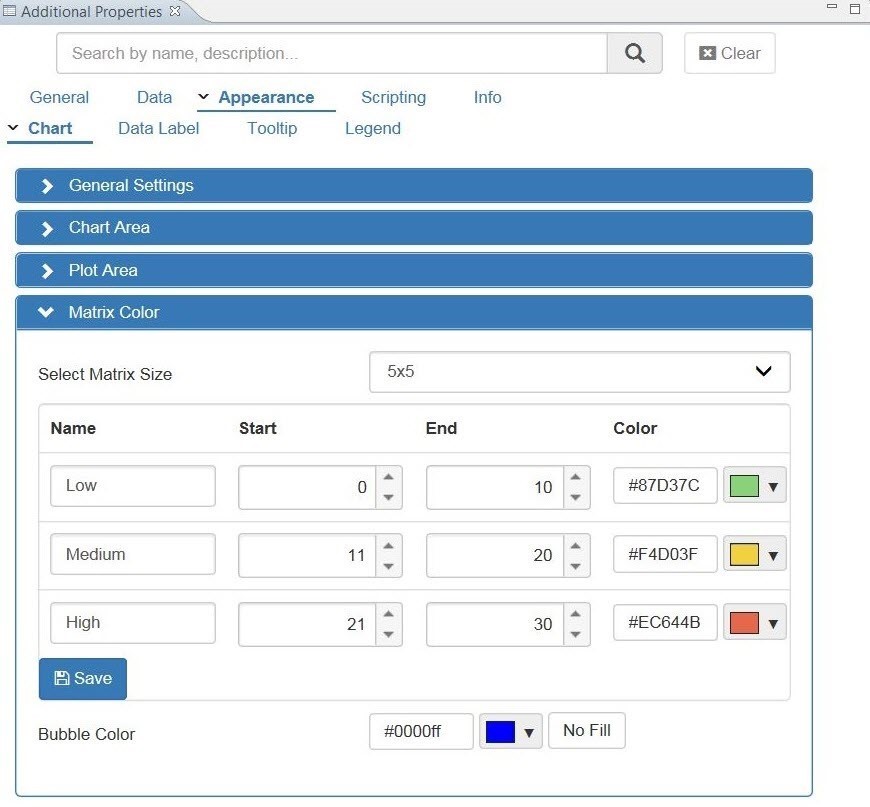This screenshot has width=870, height=807.
Task: Open the red High color picker
Action: (x=754, y=624)
